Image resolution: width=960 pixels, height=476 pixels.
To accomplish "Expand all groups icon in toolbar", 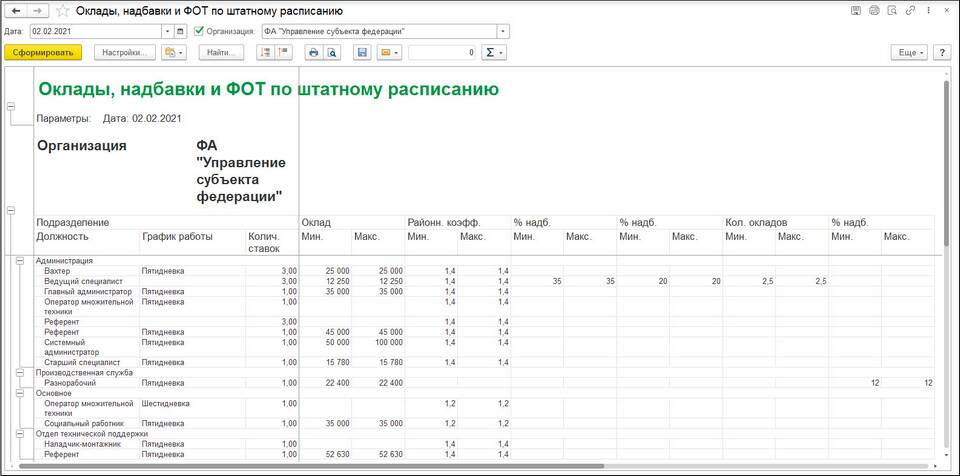I will pyautogui.click(x=264, y=53).
